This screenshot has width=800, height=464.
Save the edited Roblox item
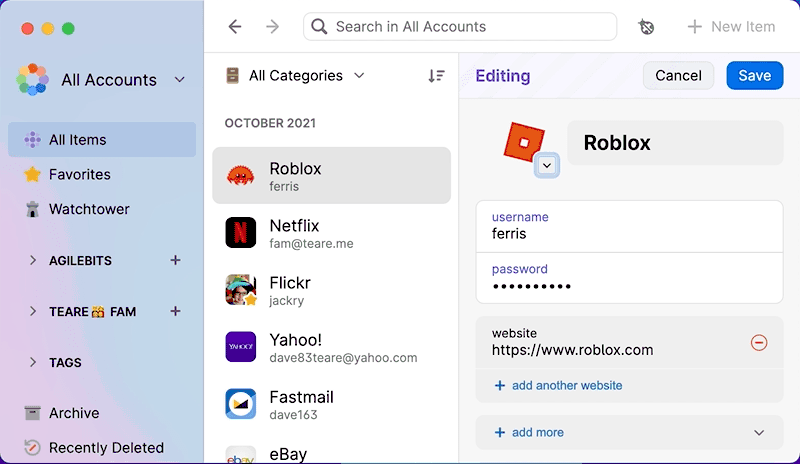click(754, 76)
